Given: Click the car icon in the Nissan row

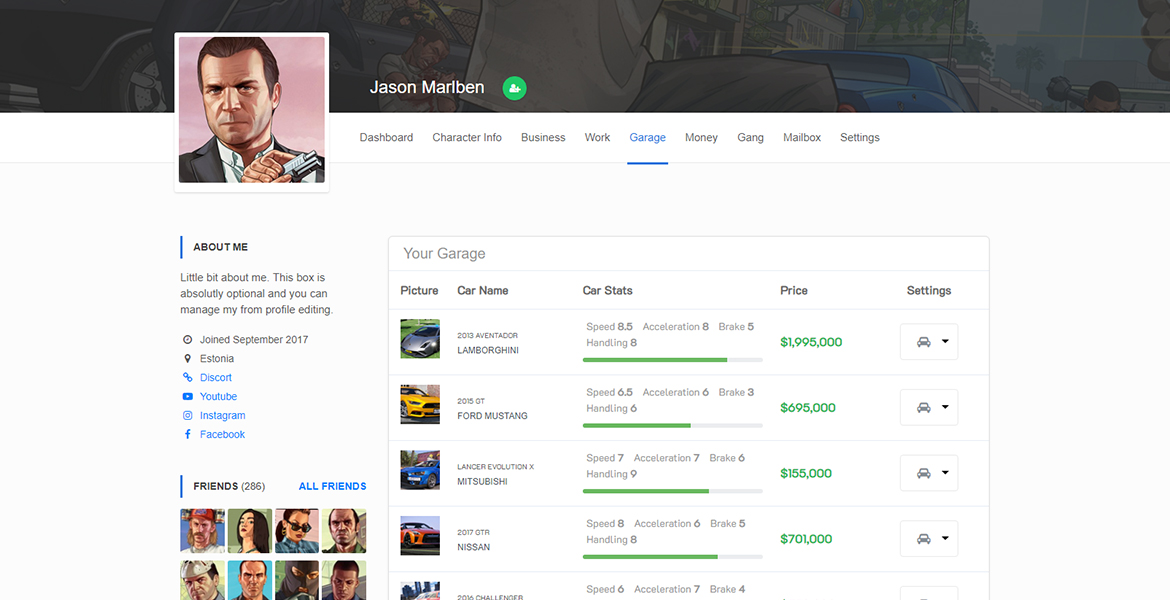Looking at the screenshot, I should 924,539.
